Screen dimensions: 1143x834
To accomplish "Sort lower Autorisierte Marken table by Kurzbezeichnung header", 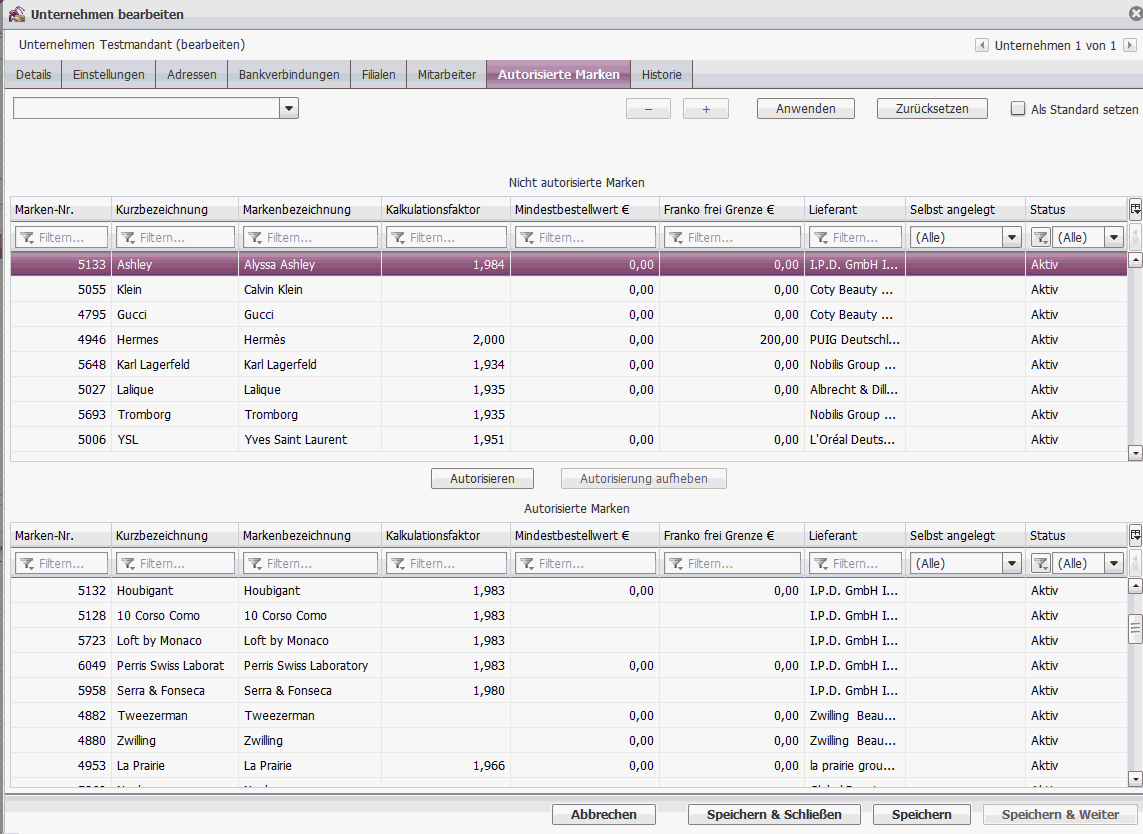I will (x=175, y=535).
